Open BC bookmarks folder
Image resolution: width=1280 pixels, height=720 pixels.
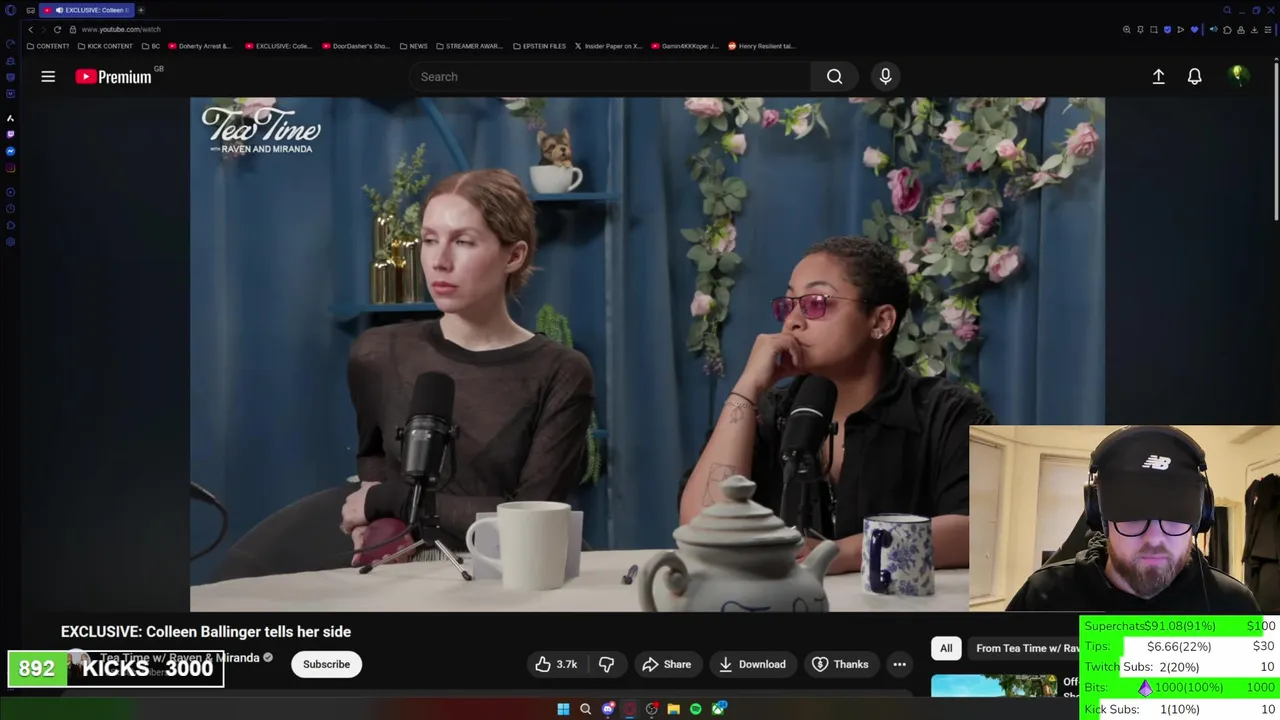(151, 46)
